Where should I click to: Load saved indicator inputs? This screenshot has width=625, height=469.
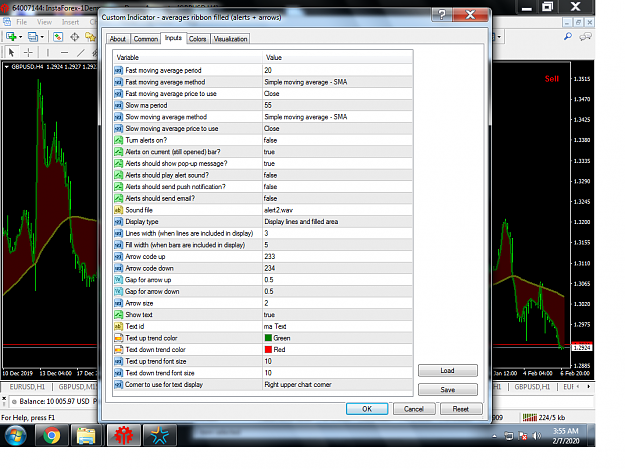pos(448,371)
